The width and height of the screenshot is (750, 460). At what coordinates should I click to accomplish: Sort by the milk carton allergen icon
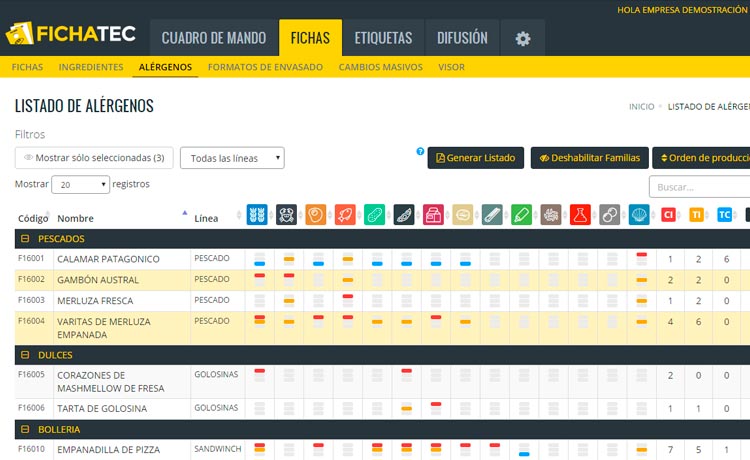[x=433, y=215]
